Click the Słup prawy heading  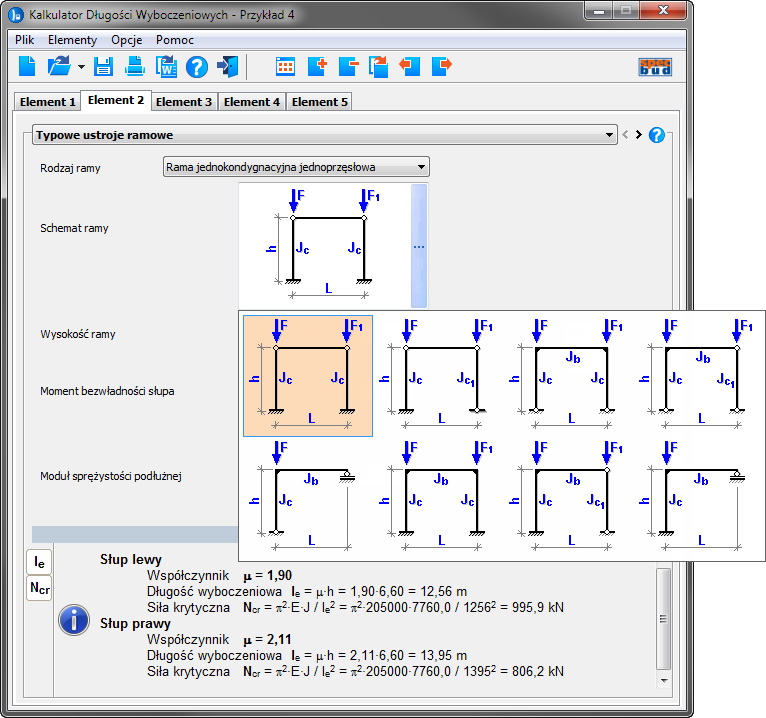pos(135,624)
